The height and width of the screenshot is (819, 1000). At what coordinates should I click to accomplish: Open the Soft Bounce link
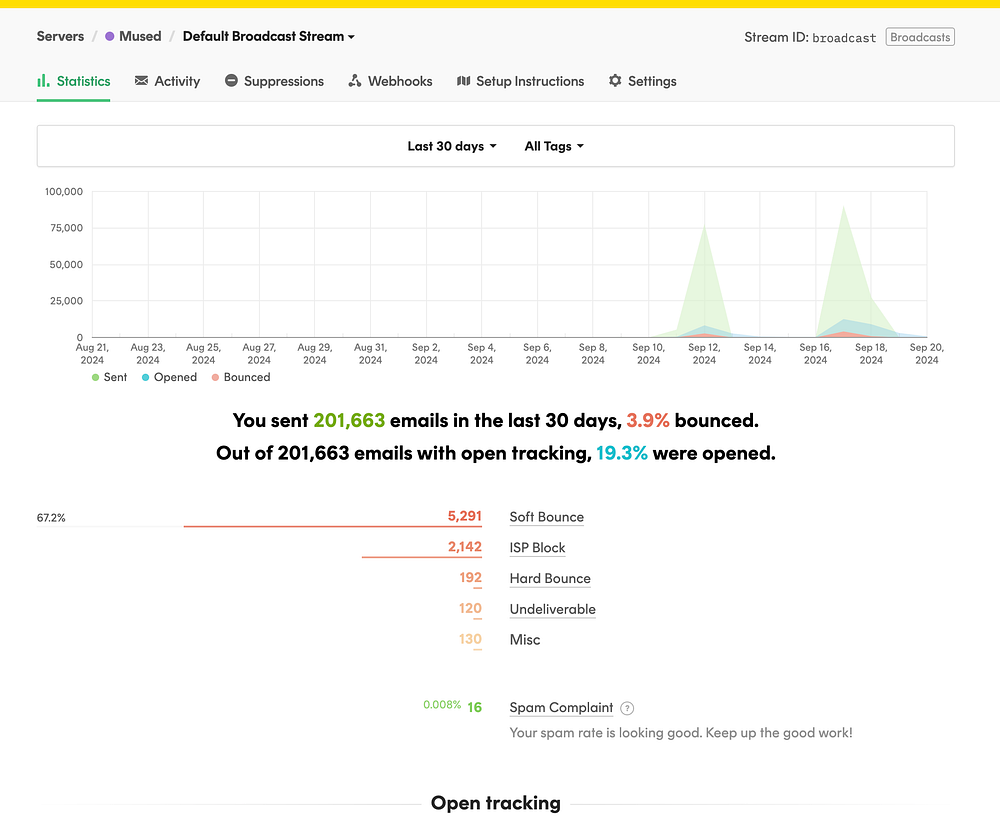pyautogui.click(x=547, y=517)
